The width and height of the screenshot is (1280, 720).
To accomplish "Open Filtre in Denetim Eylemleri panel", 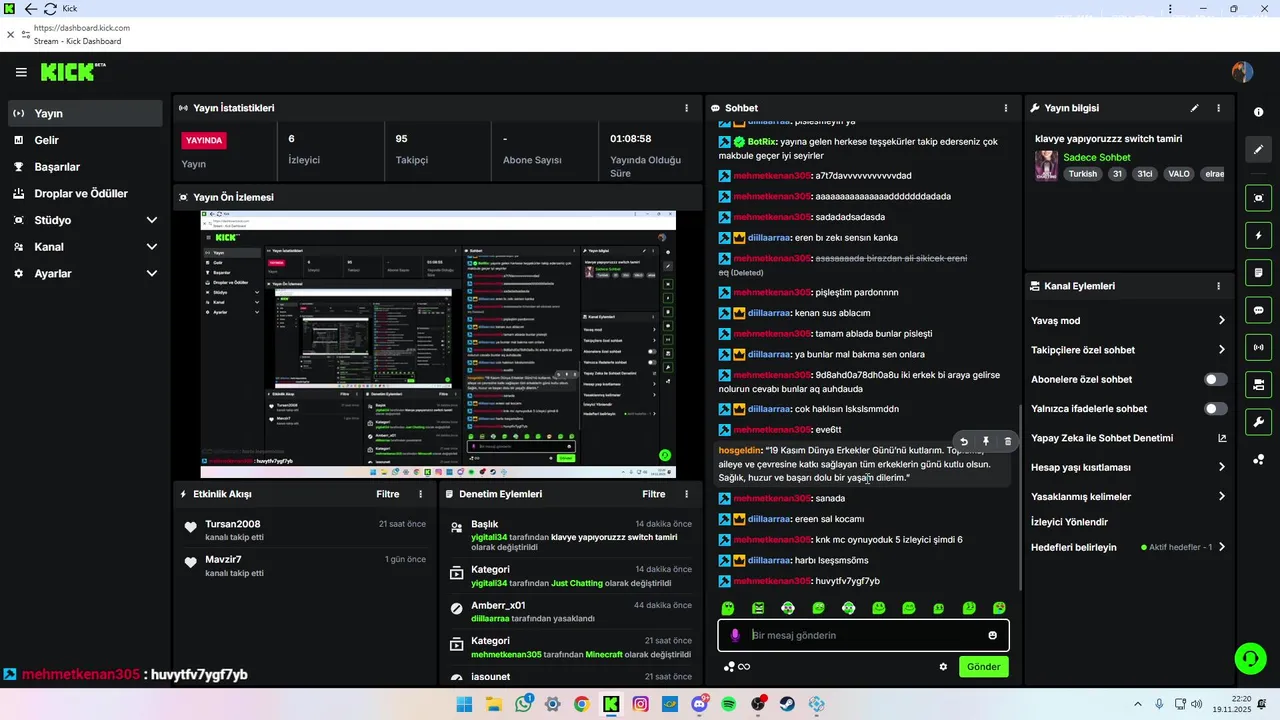I will click(654, 494).
